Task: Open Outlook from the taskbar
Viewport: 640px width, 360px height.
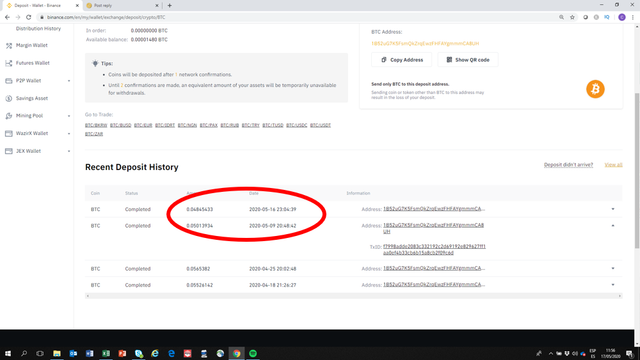Action: (73, 353)
